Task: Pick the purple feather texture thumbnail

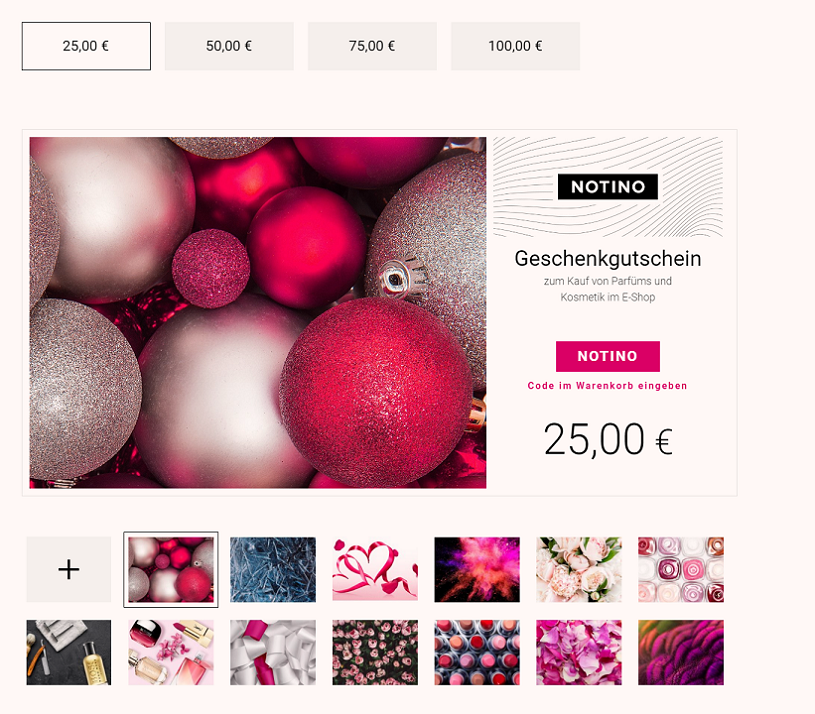Action: [x=681, y=652]
